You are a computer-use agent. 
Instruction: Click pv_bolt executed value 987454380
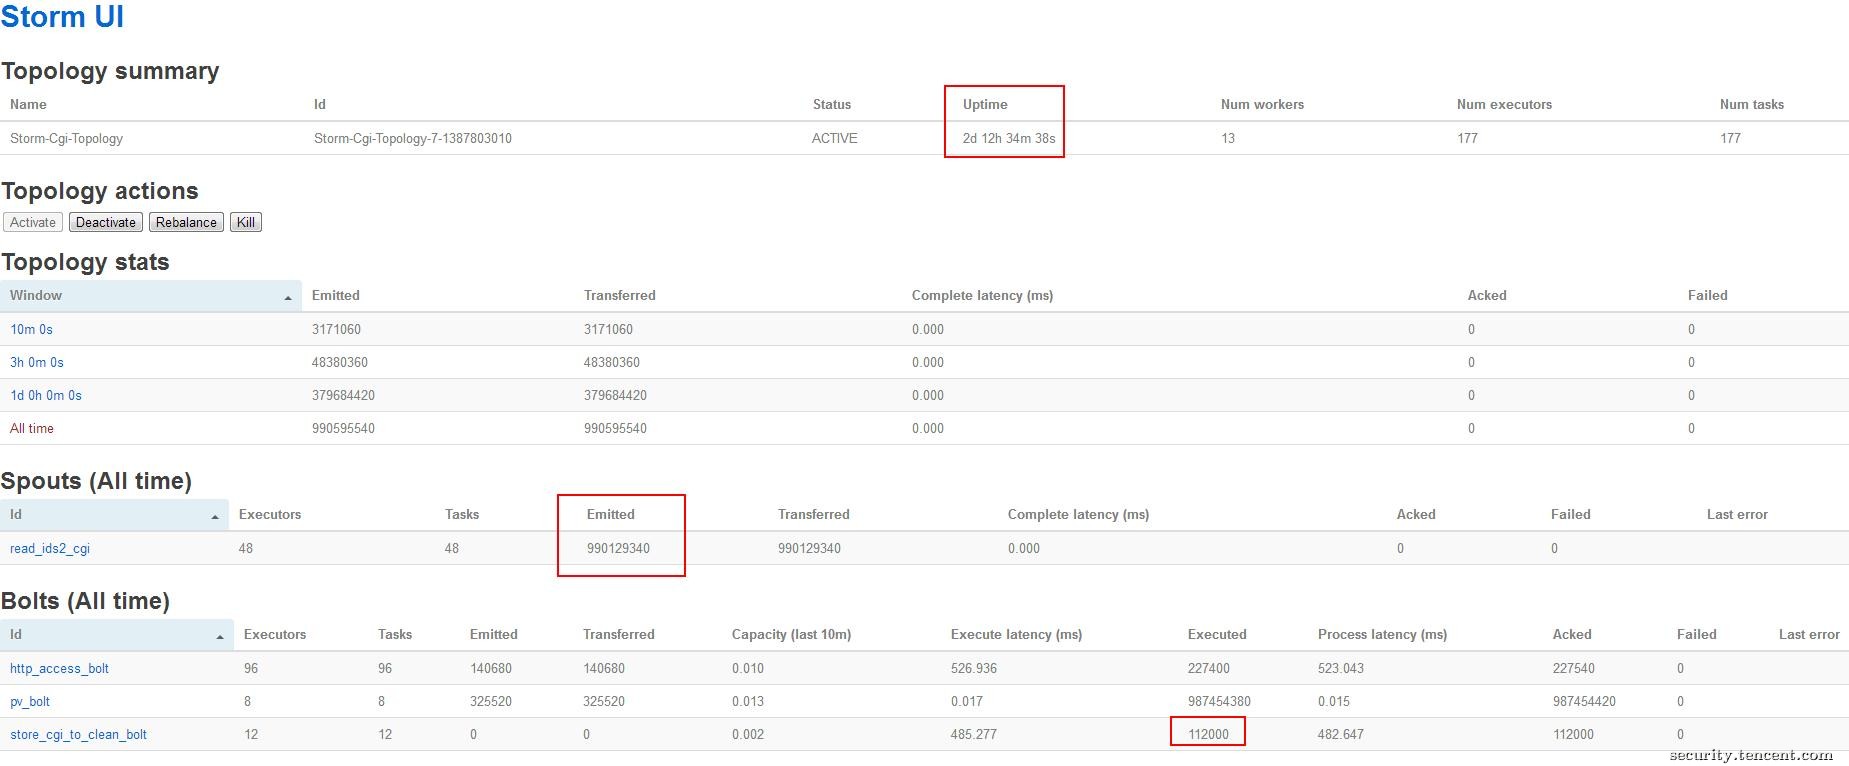[1219, 701]
